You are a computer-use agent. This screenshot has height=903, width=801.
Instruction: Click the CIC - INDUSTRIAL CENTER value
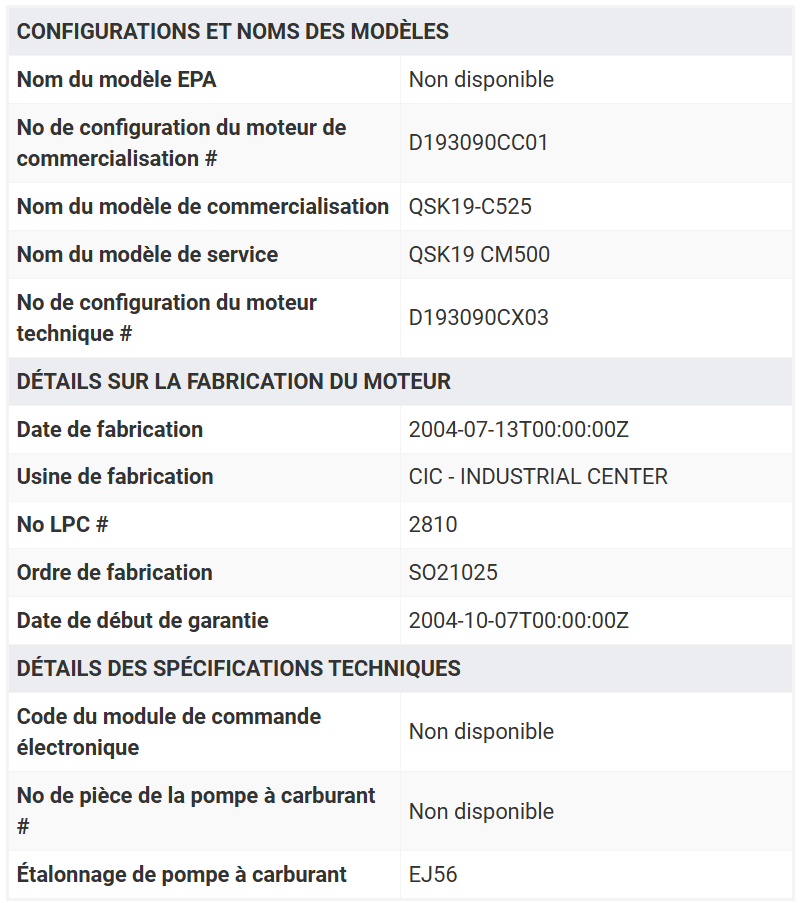538,477
